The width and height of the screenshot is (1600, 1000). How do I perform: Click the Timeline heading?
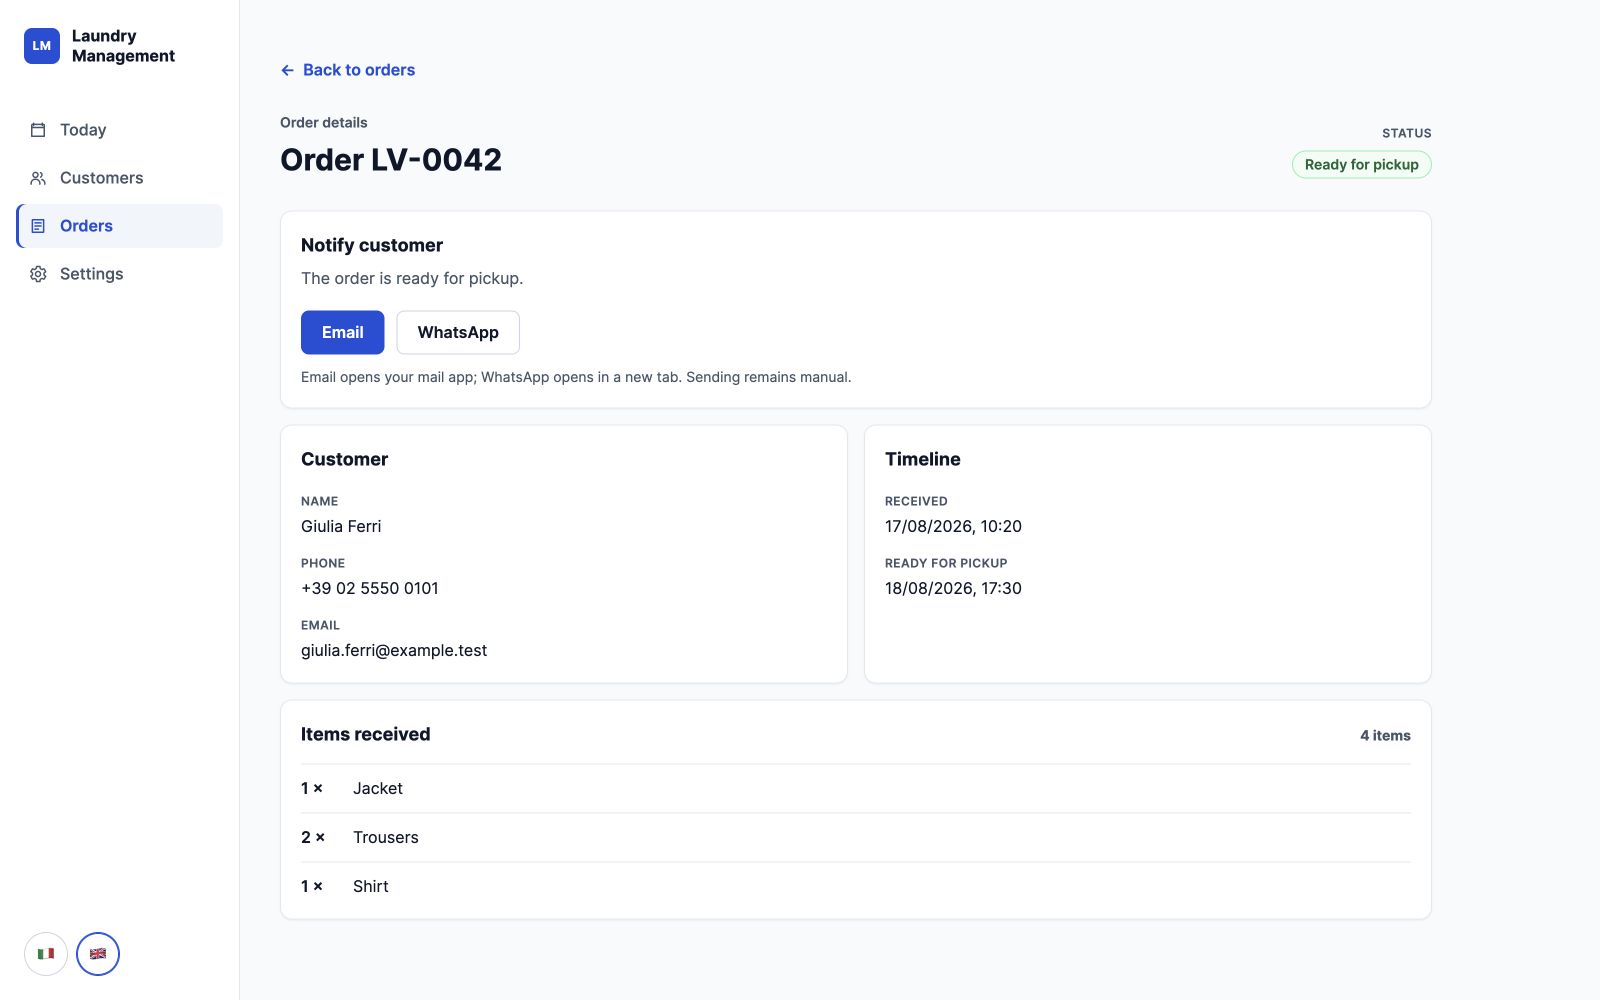[x=922, y=459]
